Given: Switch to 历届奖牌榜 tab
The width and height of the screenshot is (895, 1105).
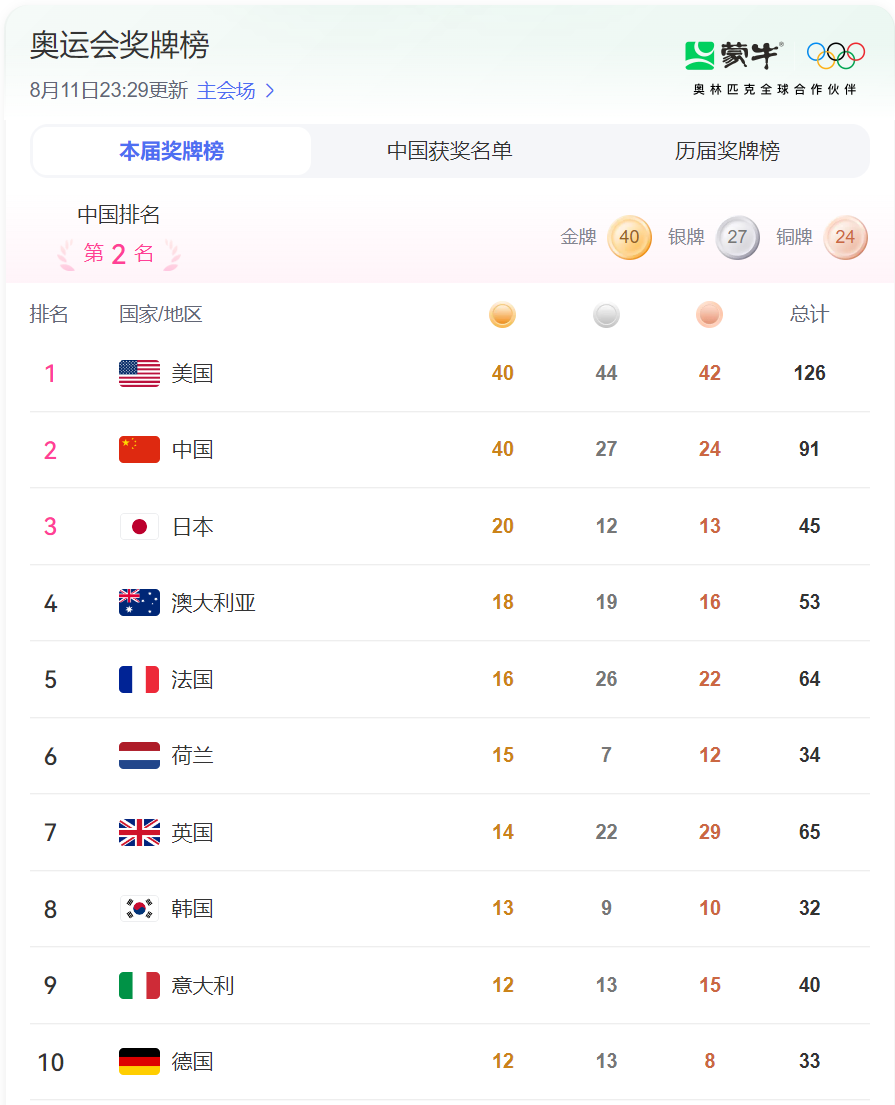Looking at the screenshot, I should (727, 151).
